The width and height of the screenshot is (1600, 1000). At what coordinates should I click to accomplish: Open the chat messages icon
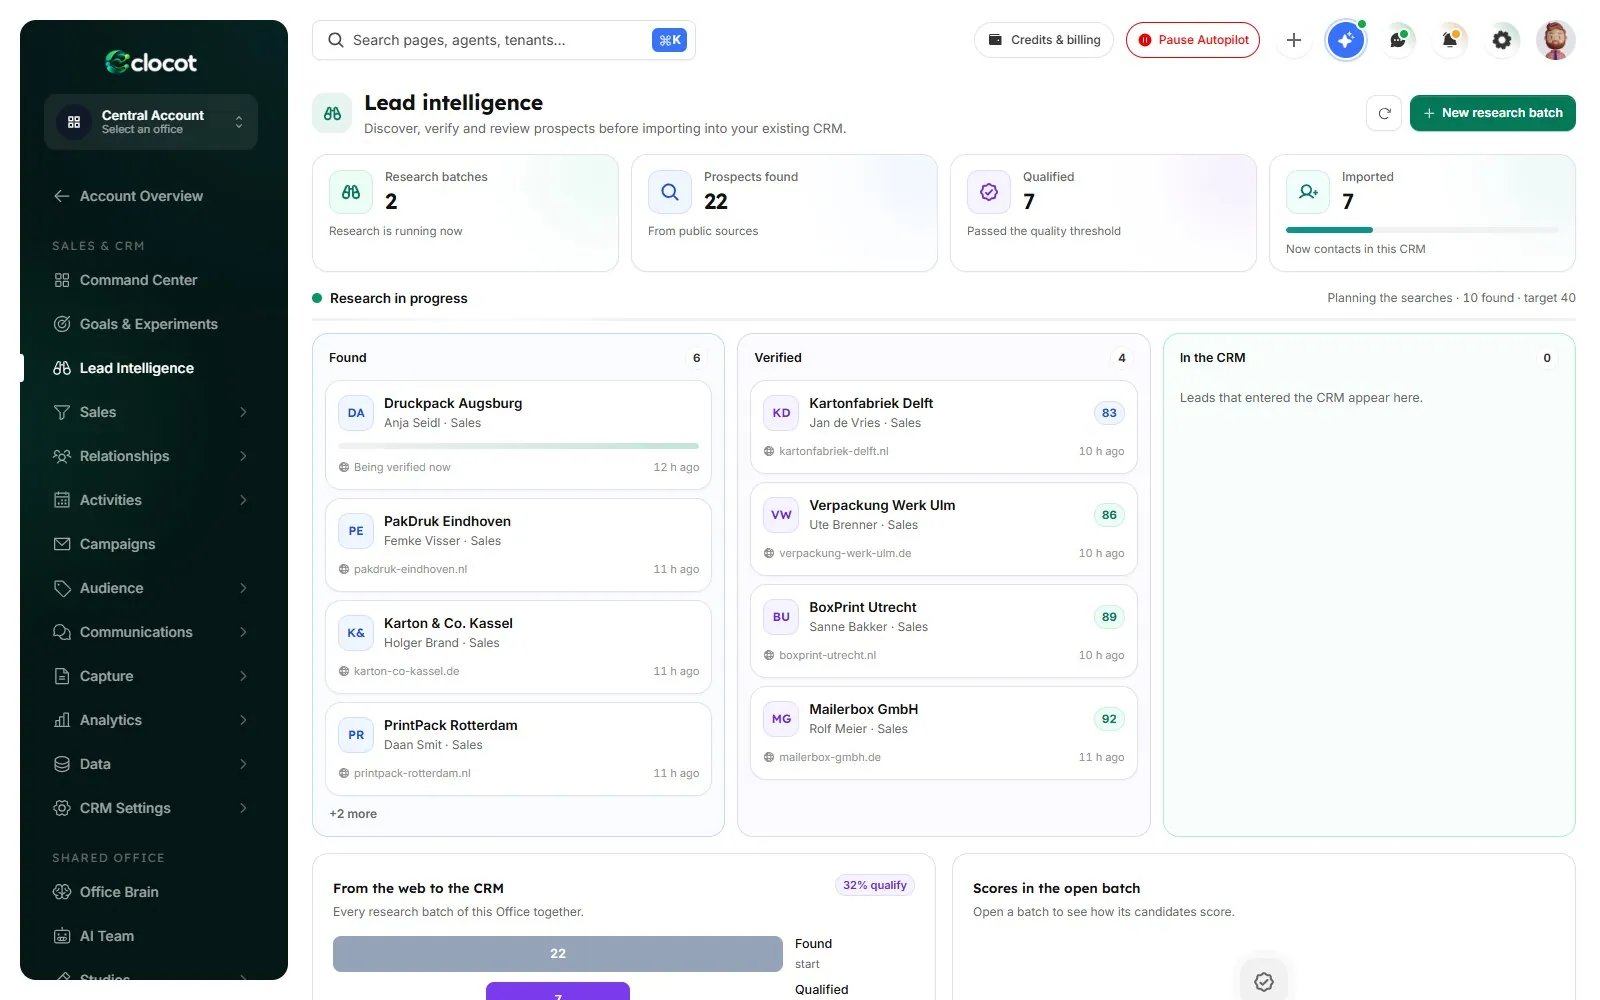(1398, 40)
